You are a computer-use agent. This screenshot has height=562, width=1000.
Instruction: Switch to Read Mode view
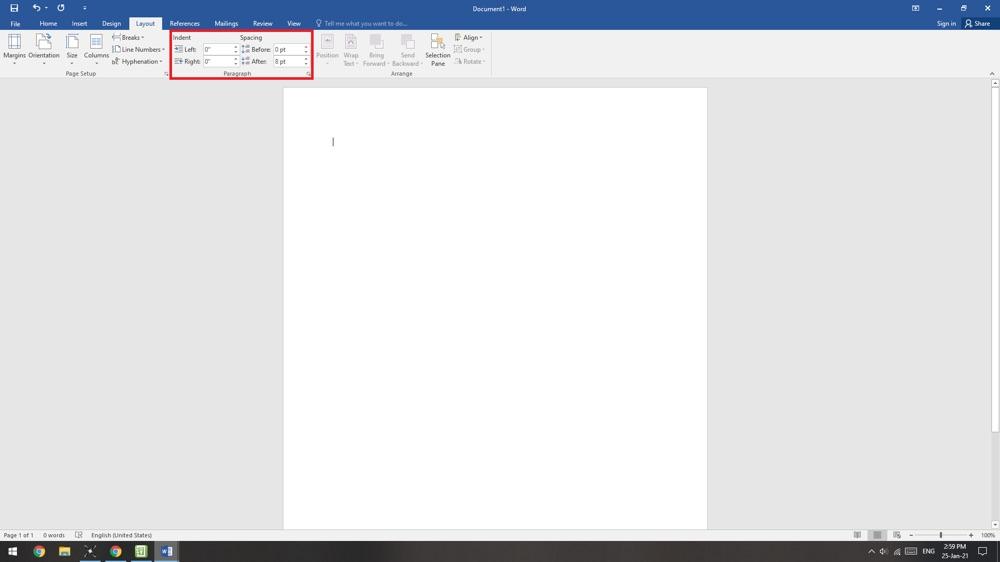857,535
